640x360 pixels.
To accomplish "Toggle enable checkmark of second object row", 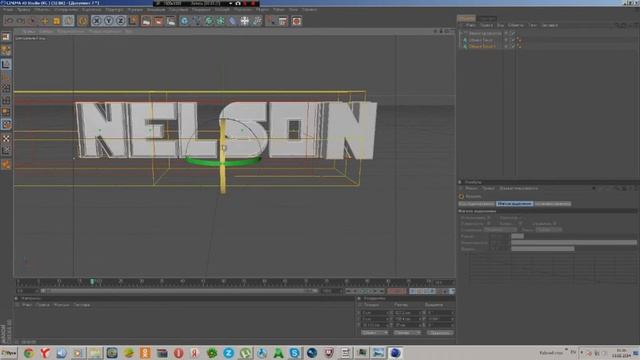I will click(x=513, y=40).
